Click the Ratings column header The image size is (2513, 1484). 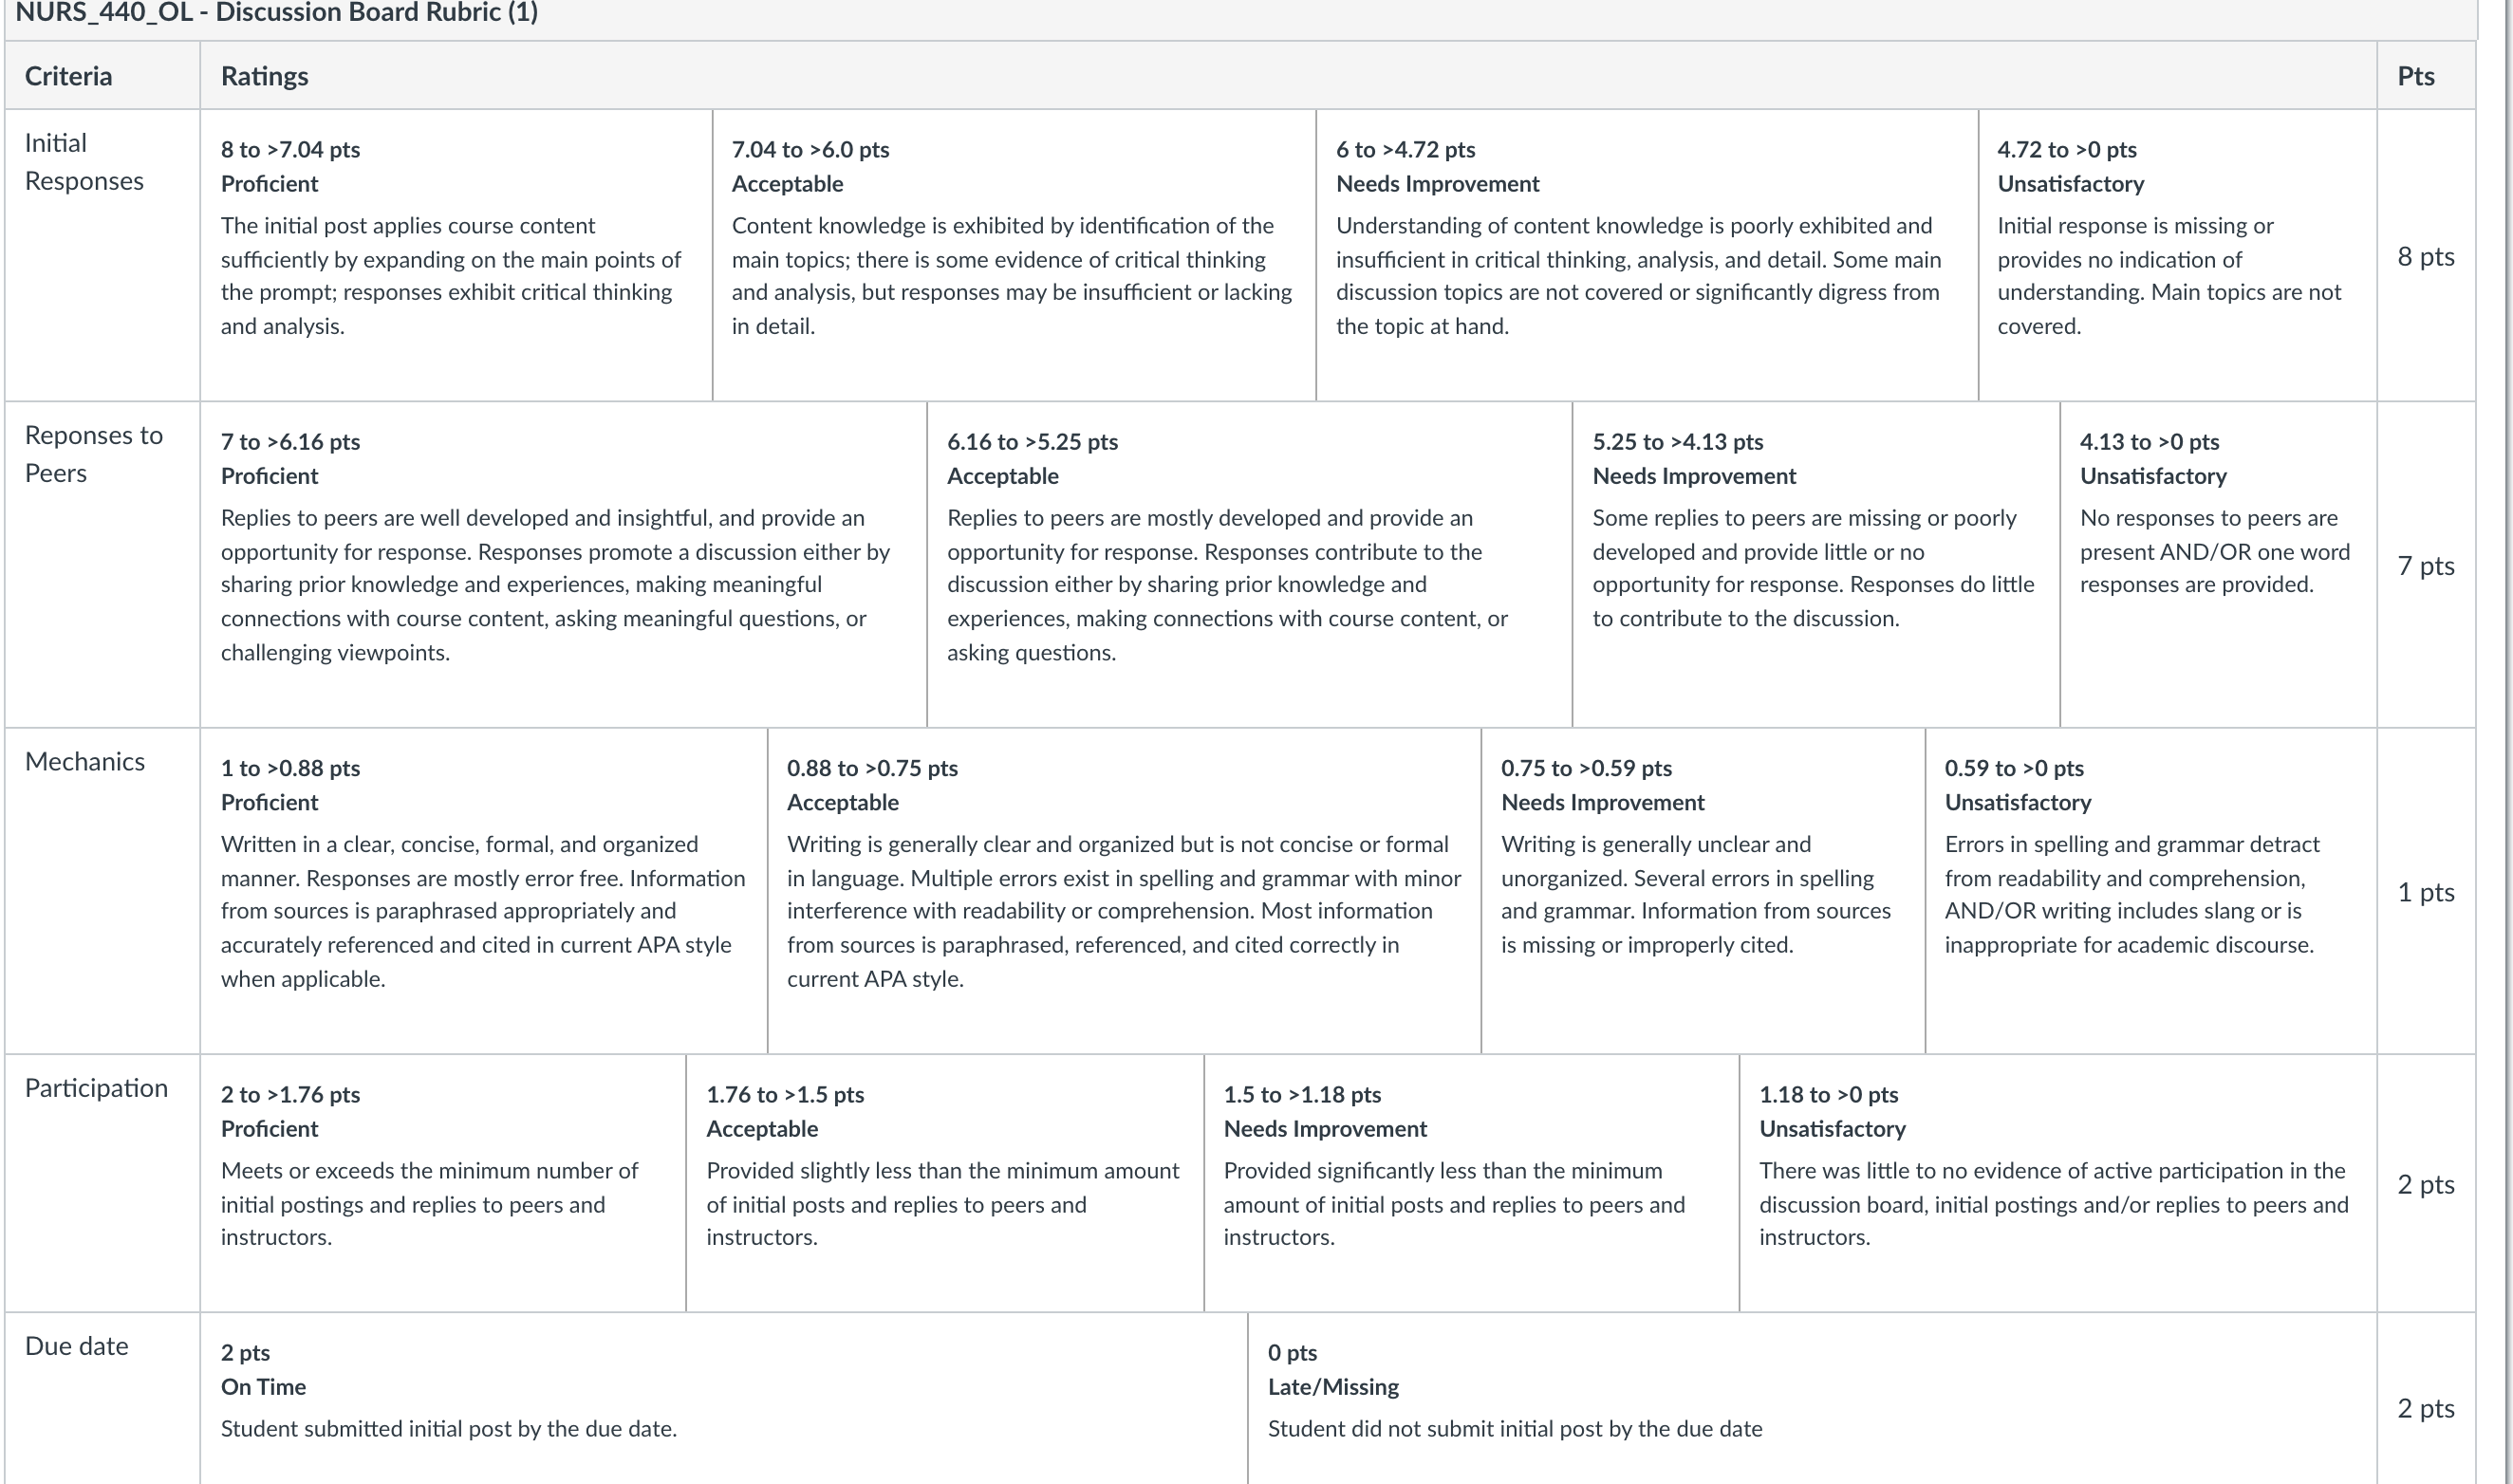point(264,76)
